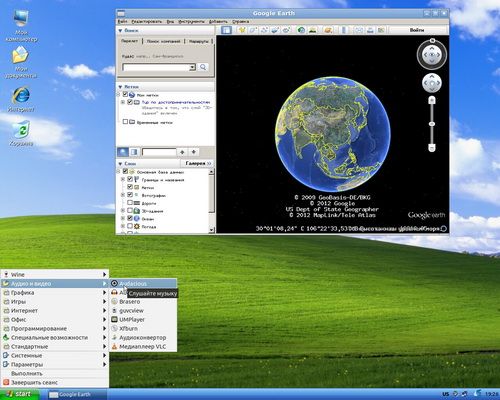Click the move joystick hand control

(432, 83)
